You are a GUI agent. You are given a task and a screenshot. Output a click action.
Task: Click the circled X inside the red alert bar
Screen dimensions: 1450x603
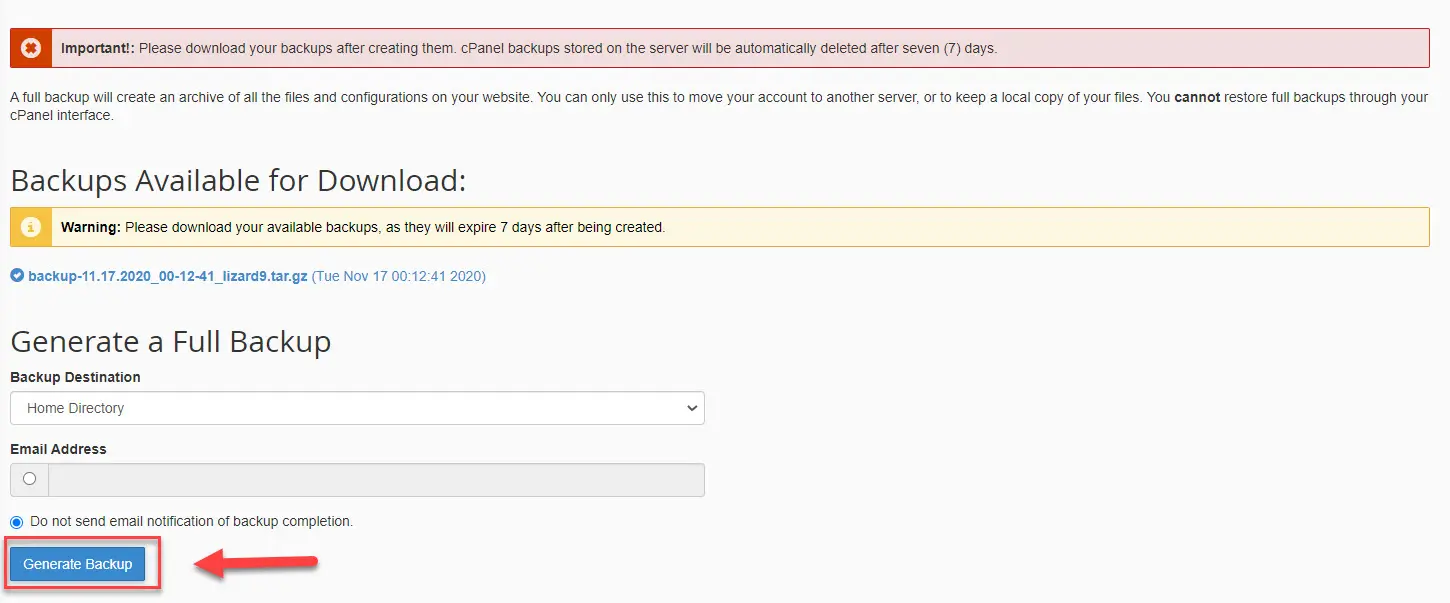coord(29,46)
